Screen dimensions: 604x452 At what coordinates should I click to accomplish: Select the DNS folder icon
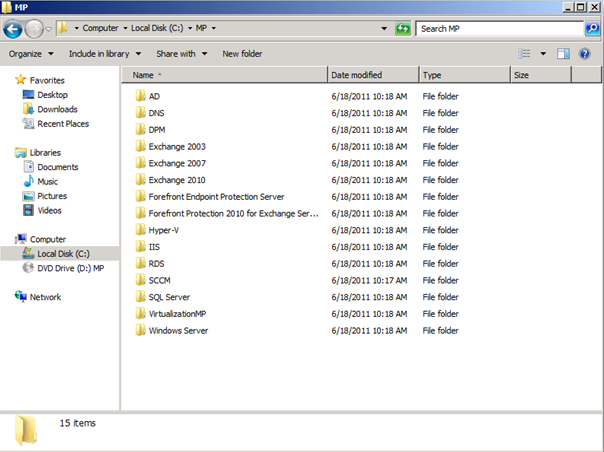[x=141, y=113]
